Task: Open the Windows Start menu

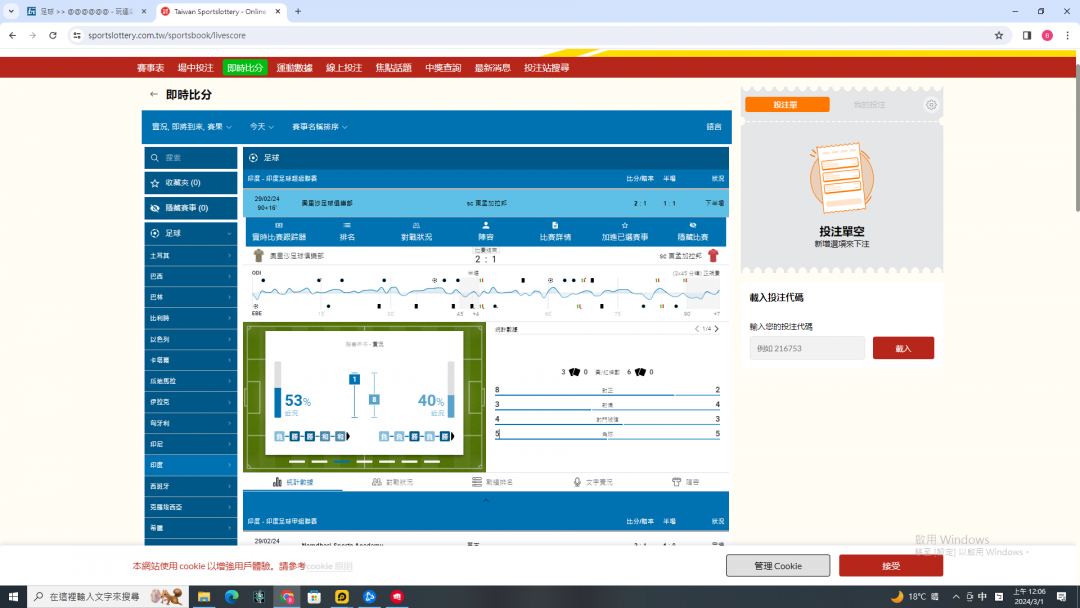Action: coord(13,596)
